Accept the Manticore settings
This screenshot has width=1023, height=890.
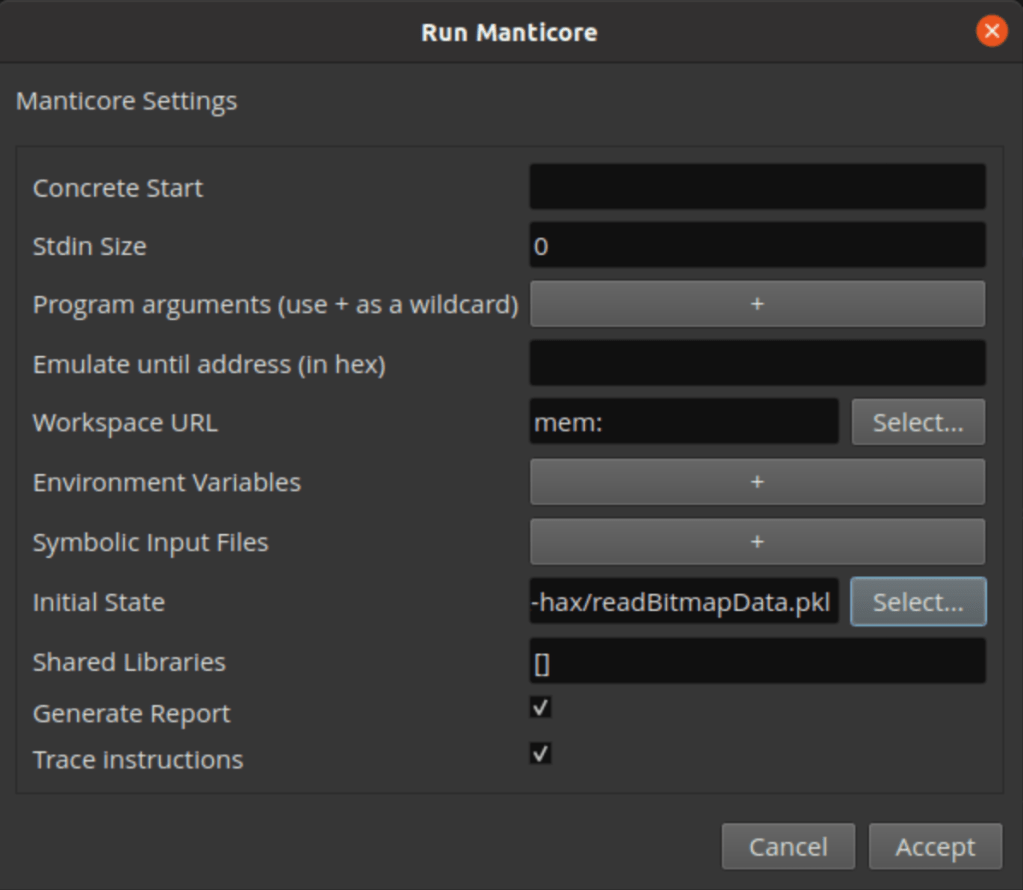pyautogui.click(x=935, y=847)
